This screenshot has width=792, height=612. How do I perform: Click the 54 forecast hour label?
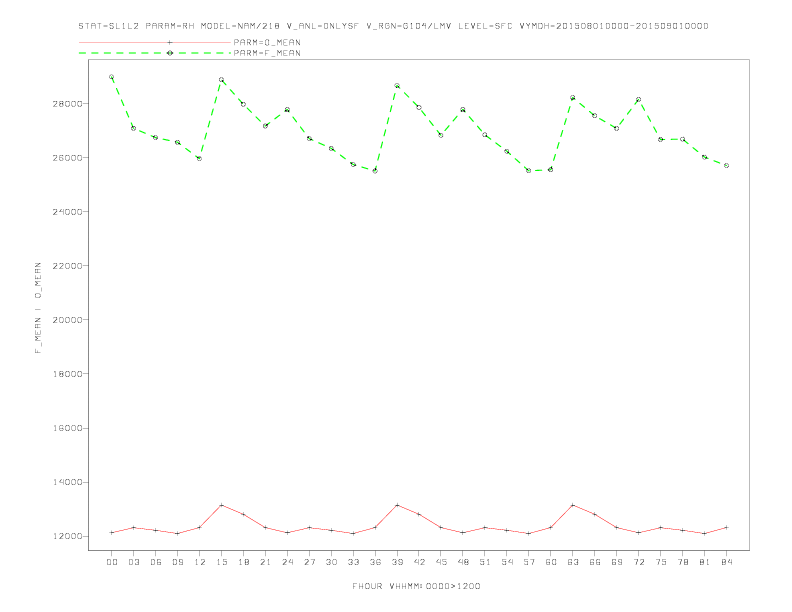507,562
